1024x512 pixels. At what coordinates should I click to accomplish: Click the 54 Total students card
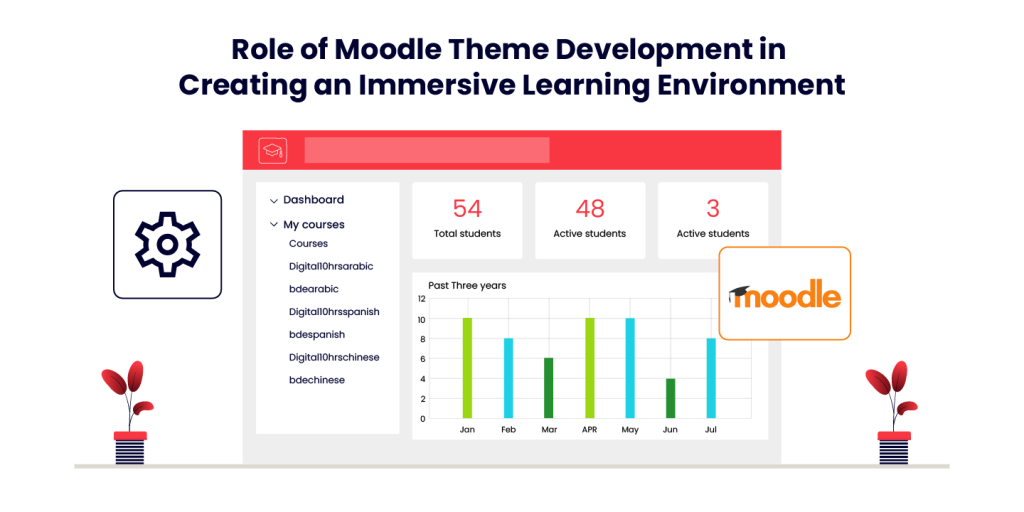(x=467, y=220)
